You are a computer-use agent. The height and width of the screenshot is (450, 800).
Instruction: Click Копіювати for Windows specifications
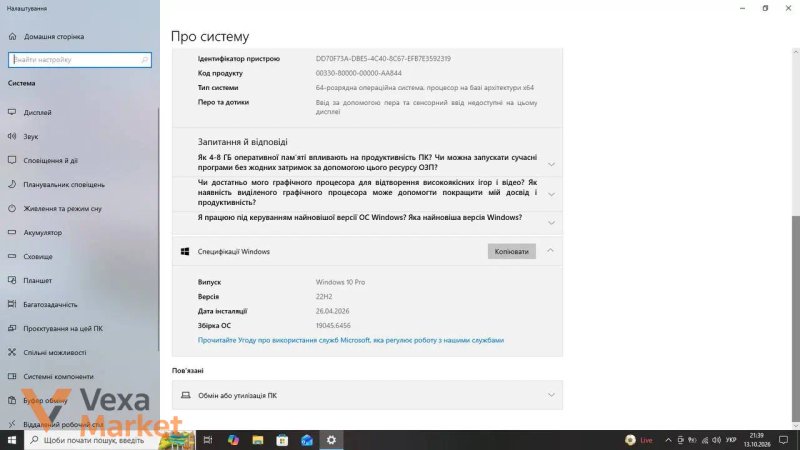click(512, 251)
